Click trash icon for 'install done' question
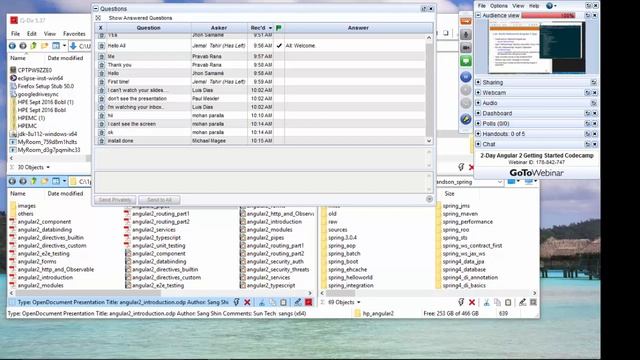The height and width of the screenshot is (360, 640). click(x=101, y=140)
